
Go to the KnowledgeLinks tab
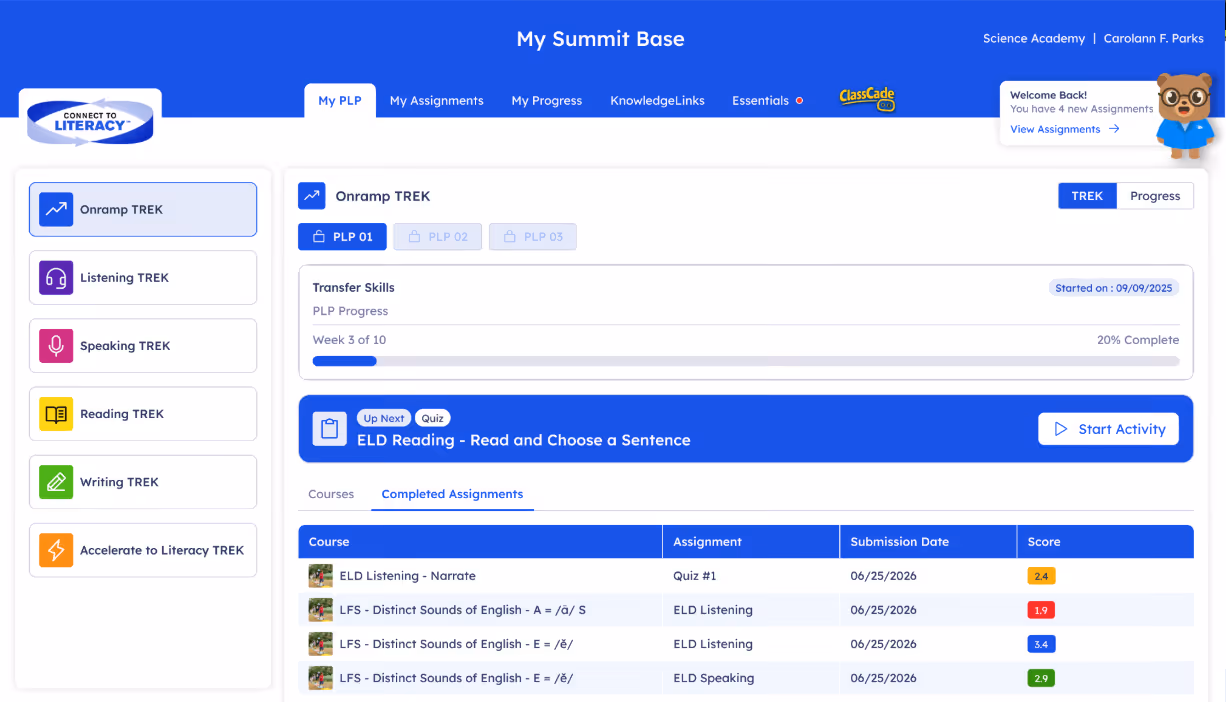click(657, 100)
